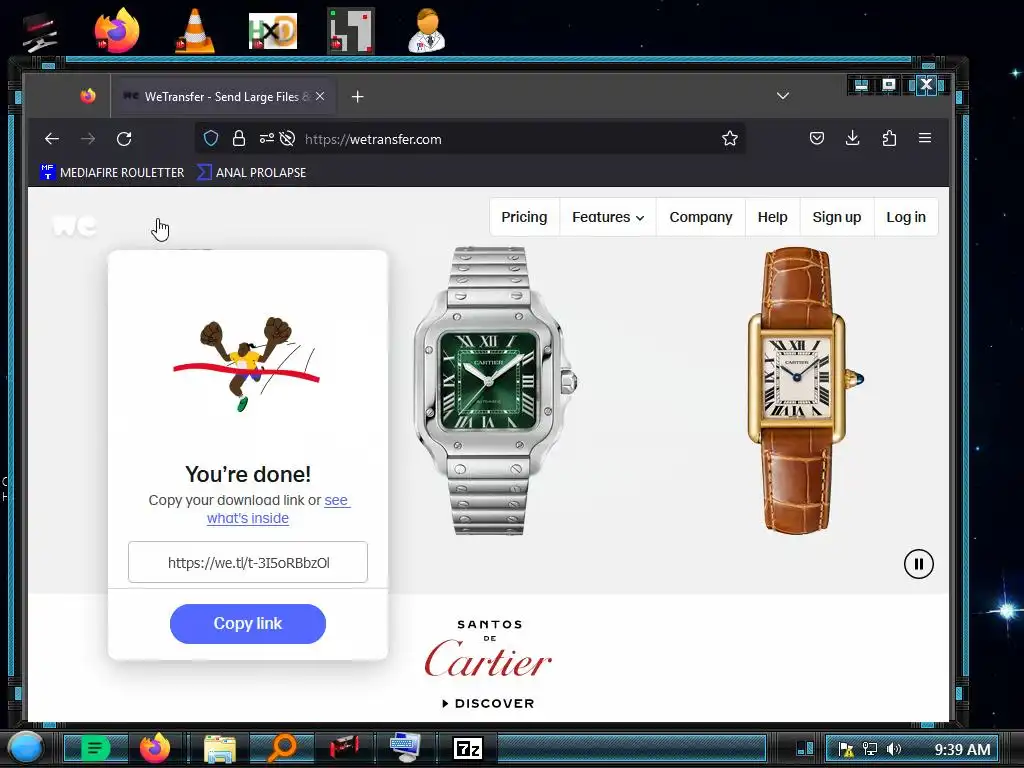Open the red device taskbar icon
1024x768 pixels.
click(x=344, y=748)
